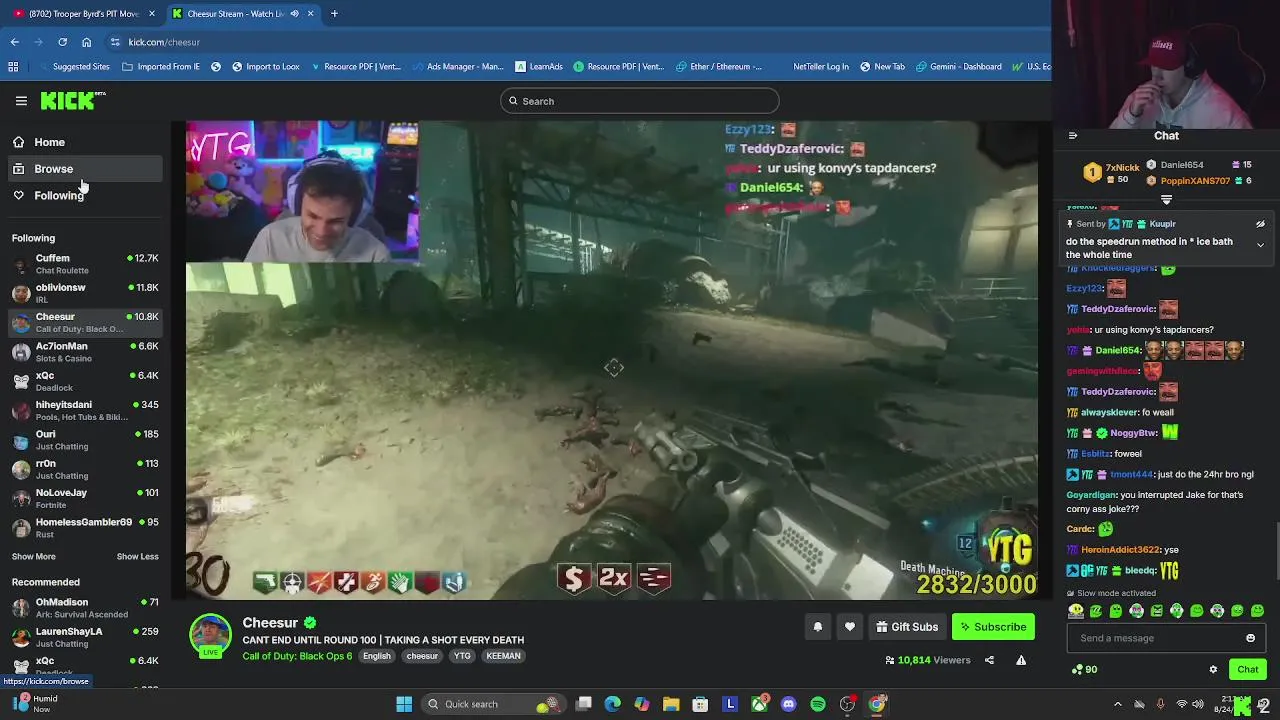Screen dimensions: 1280x720
Task: Open chat settings gear icon
Action: point(1213,669)
